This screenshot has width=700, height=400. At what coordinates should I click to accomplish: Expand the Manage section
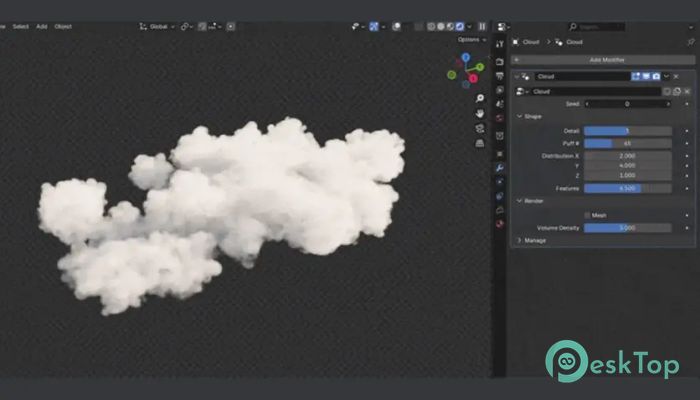519,240
